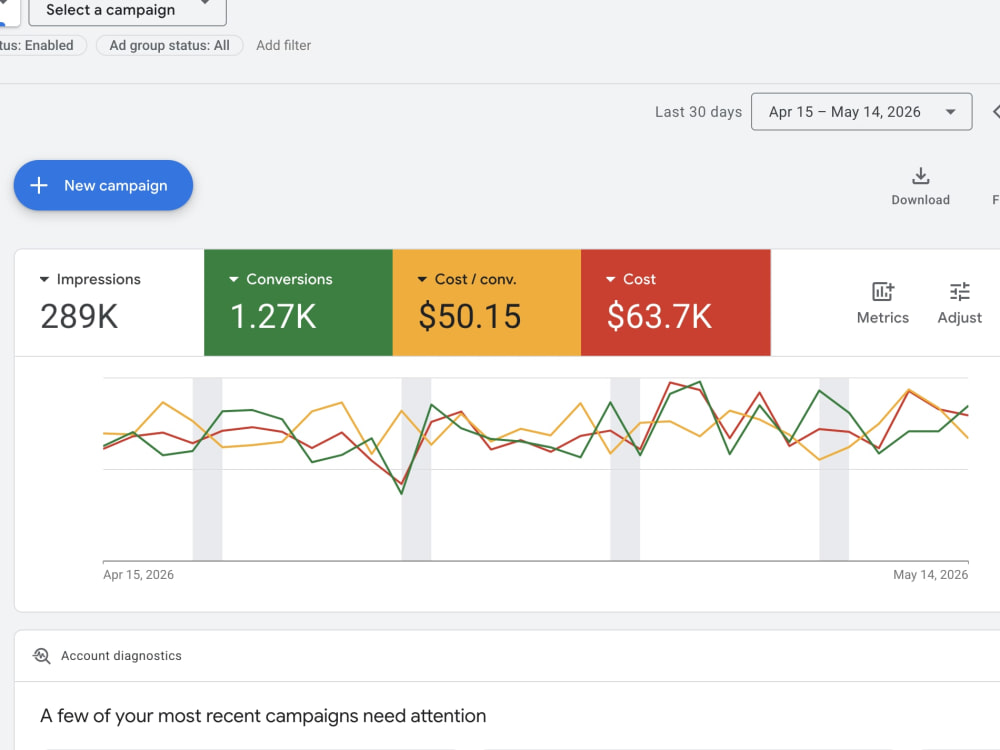Open the Apr 15 – May 14, 2026 date range dropdown

(x=862, y=112)
